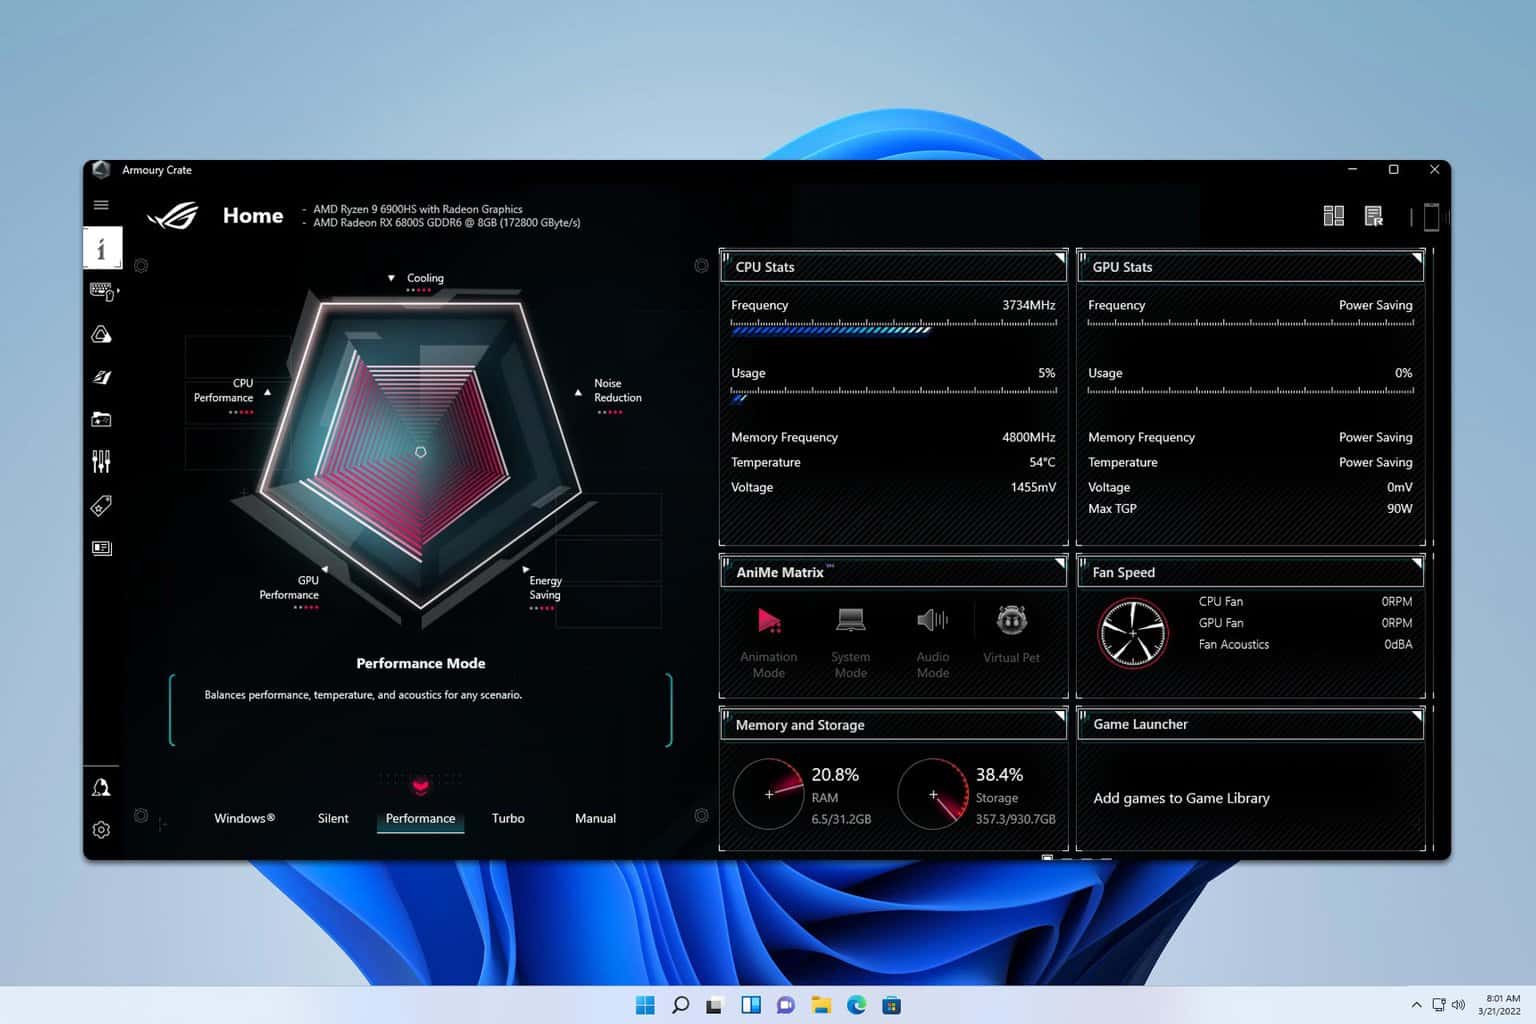This screenshot has width=1536, height=1024.
Task: Select the AniMe Matrix System Mode icon
Action: click(851, 621)
